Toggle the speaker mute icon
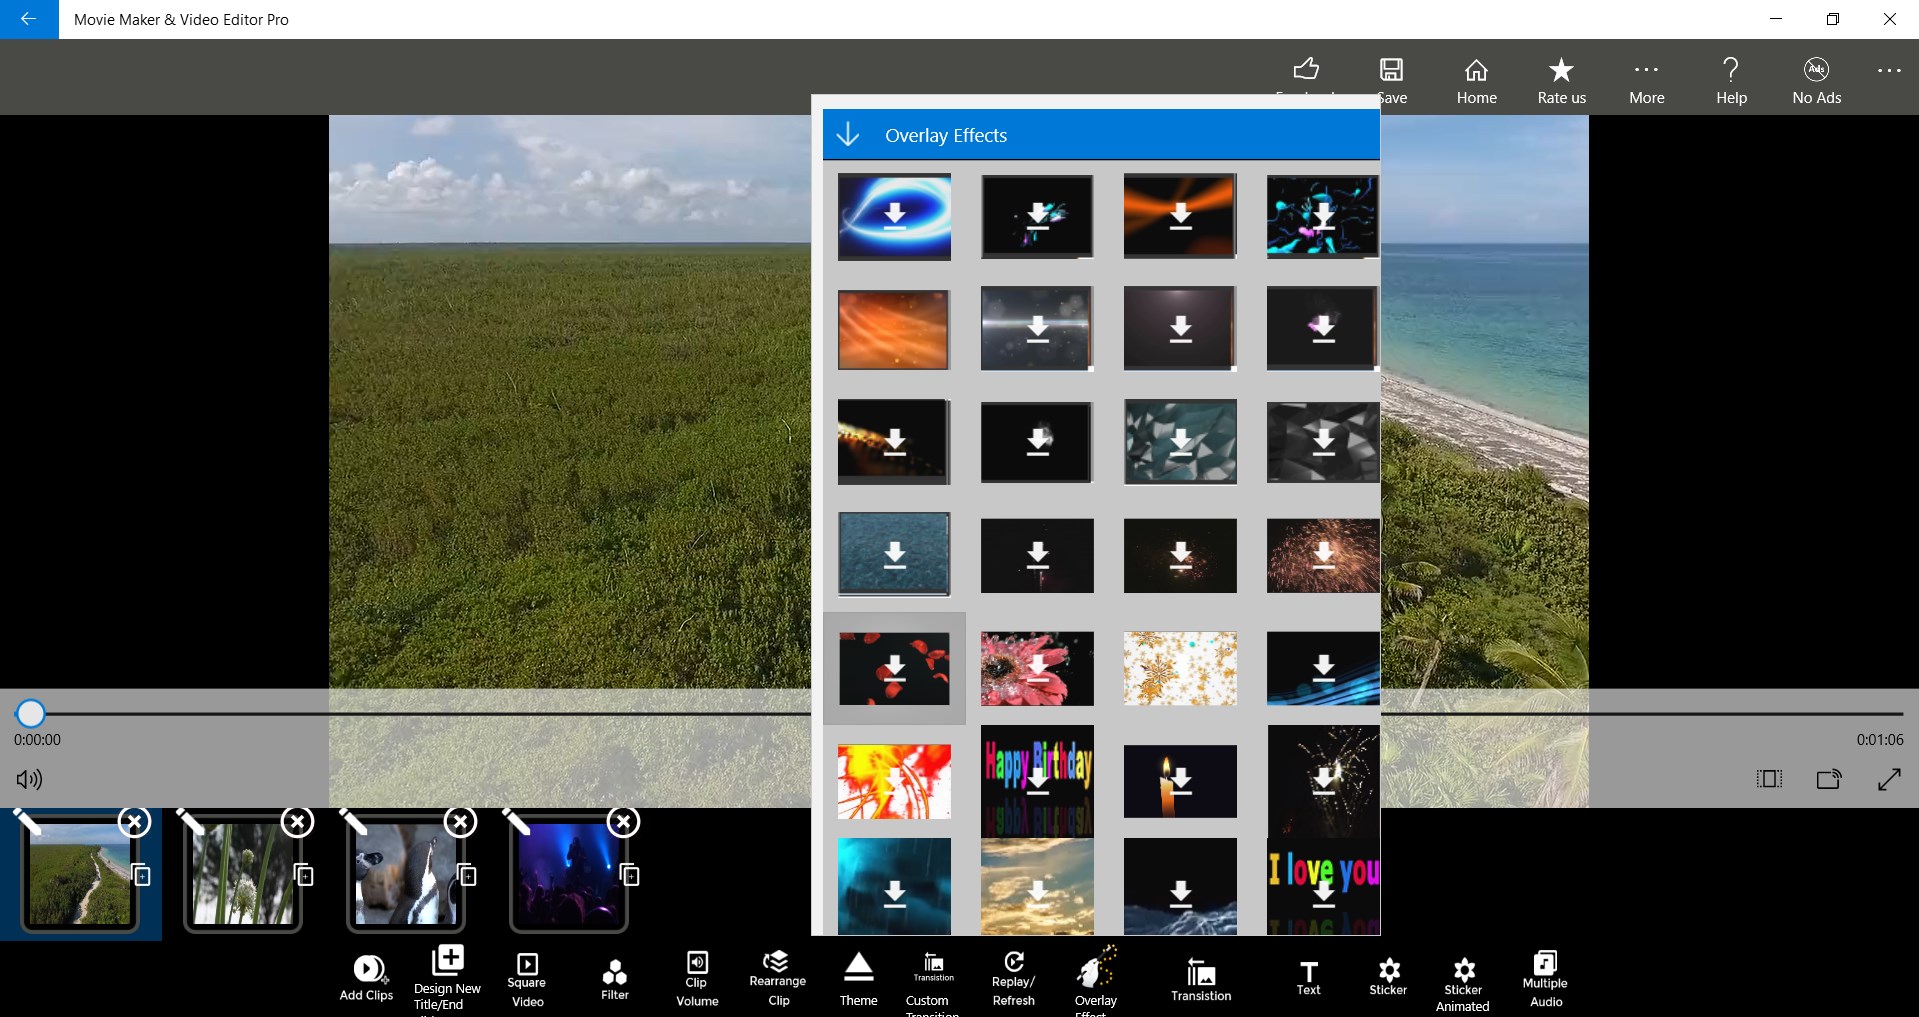 click(x=29, y=779)
